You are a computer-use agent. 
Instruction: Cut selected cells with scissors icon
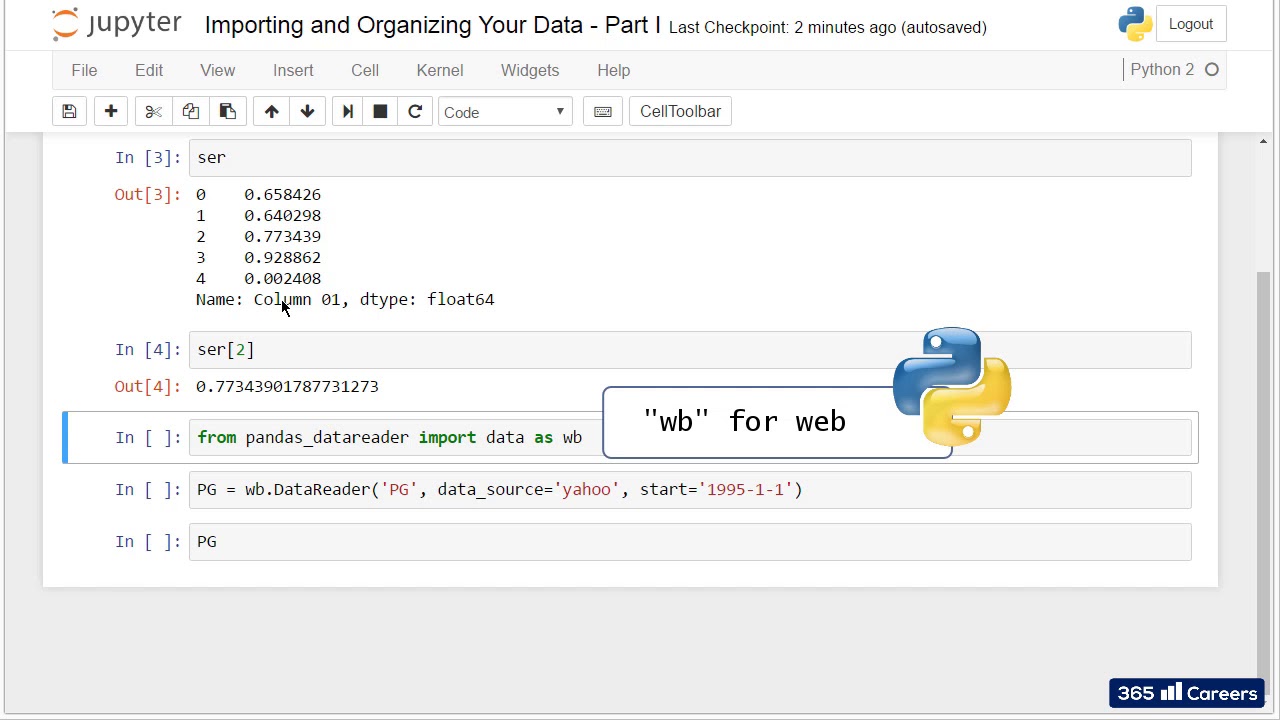[x=153, y=112]
